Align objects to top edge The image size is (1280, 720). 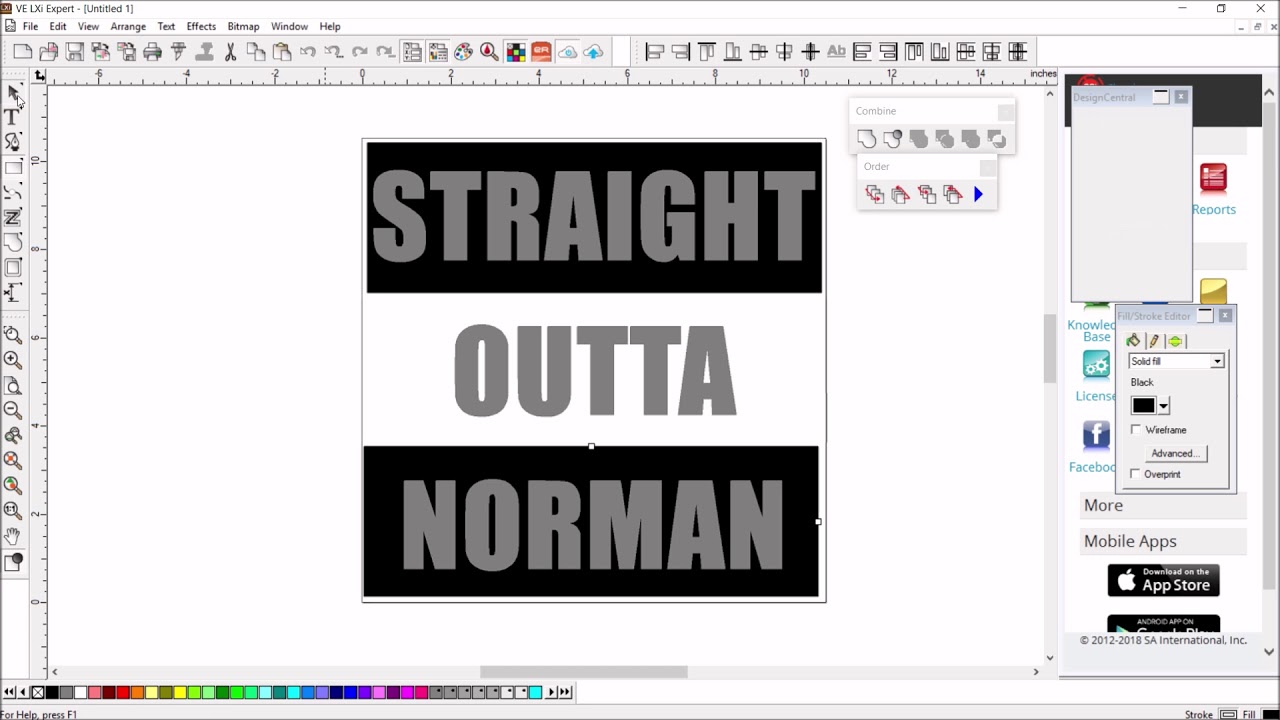707,52
